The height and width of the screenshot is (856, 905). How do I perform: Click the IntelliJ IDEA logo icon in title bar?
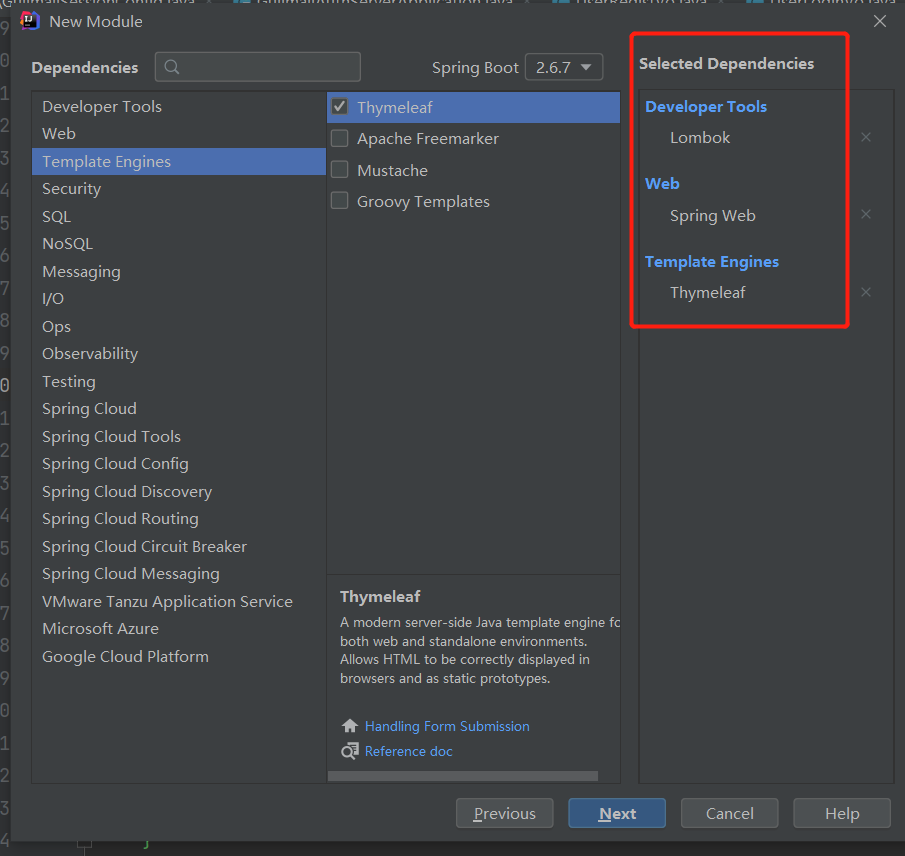point(29,21)
